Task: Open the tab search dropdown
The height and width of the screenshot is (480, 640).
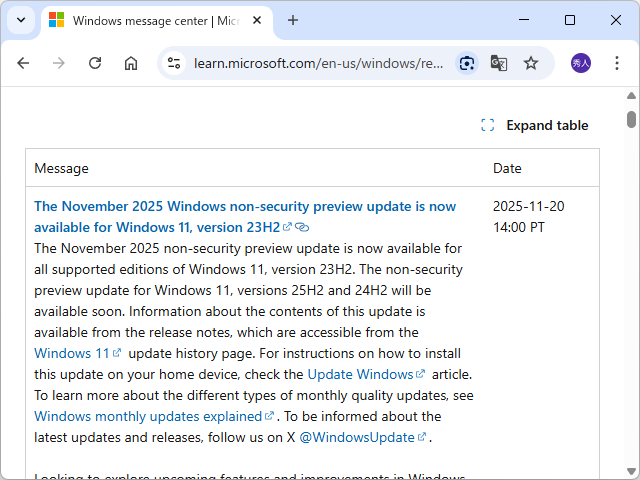Action: (21, 20)
